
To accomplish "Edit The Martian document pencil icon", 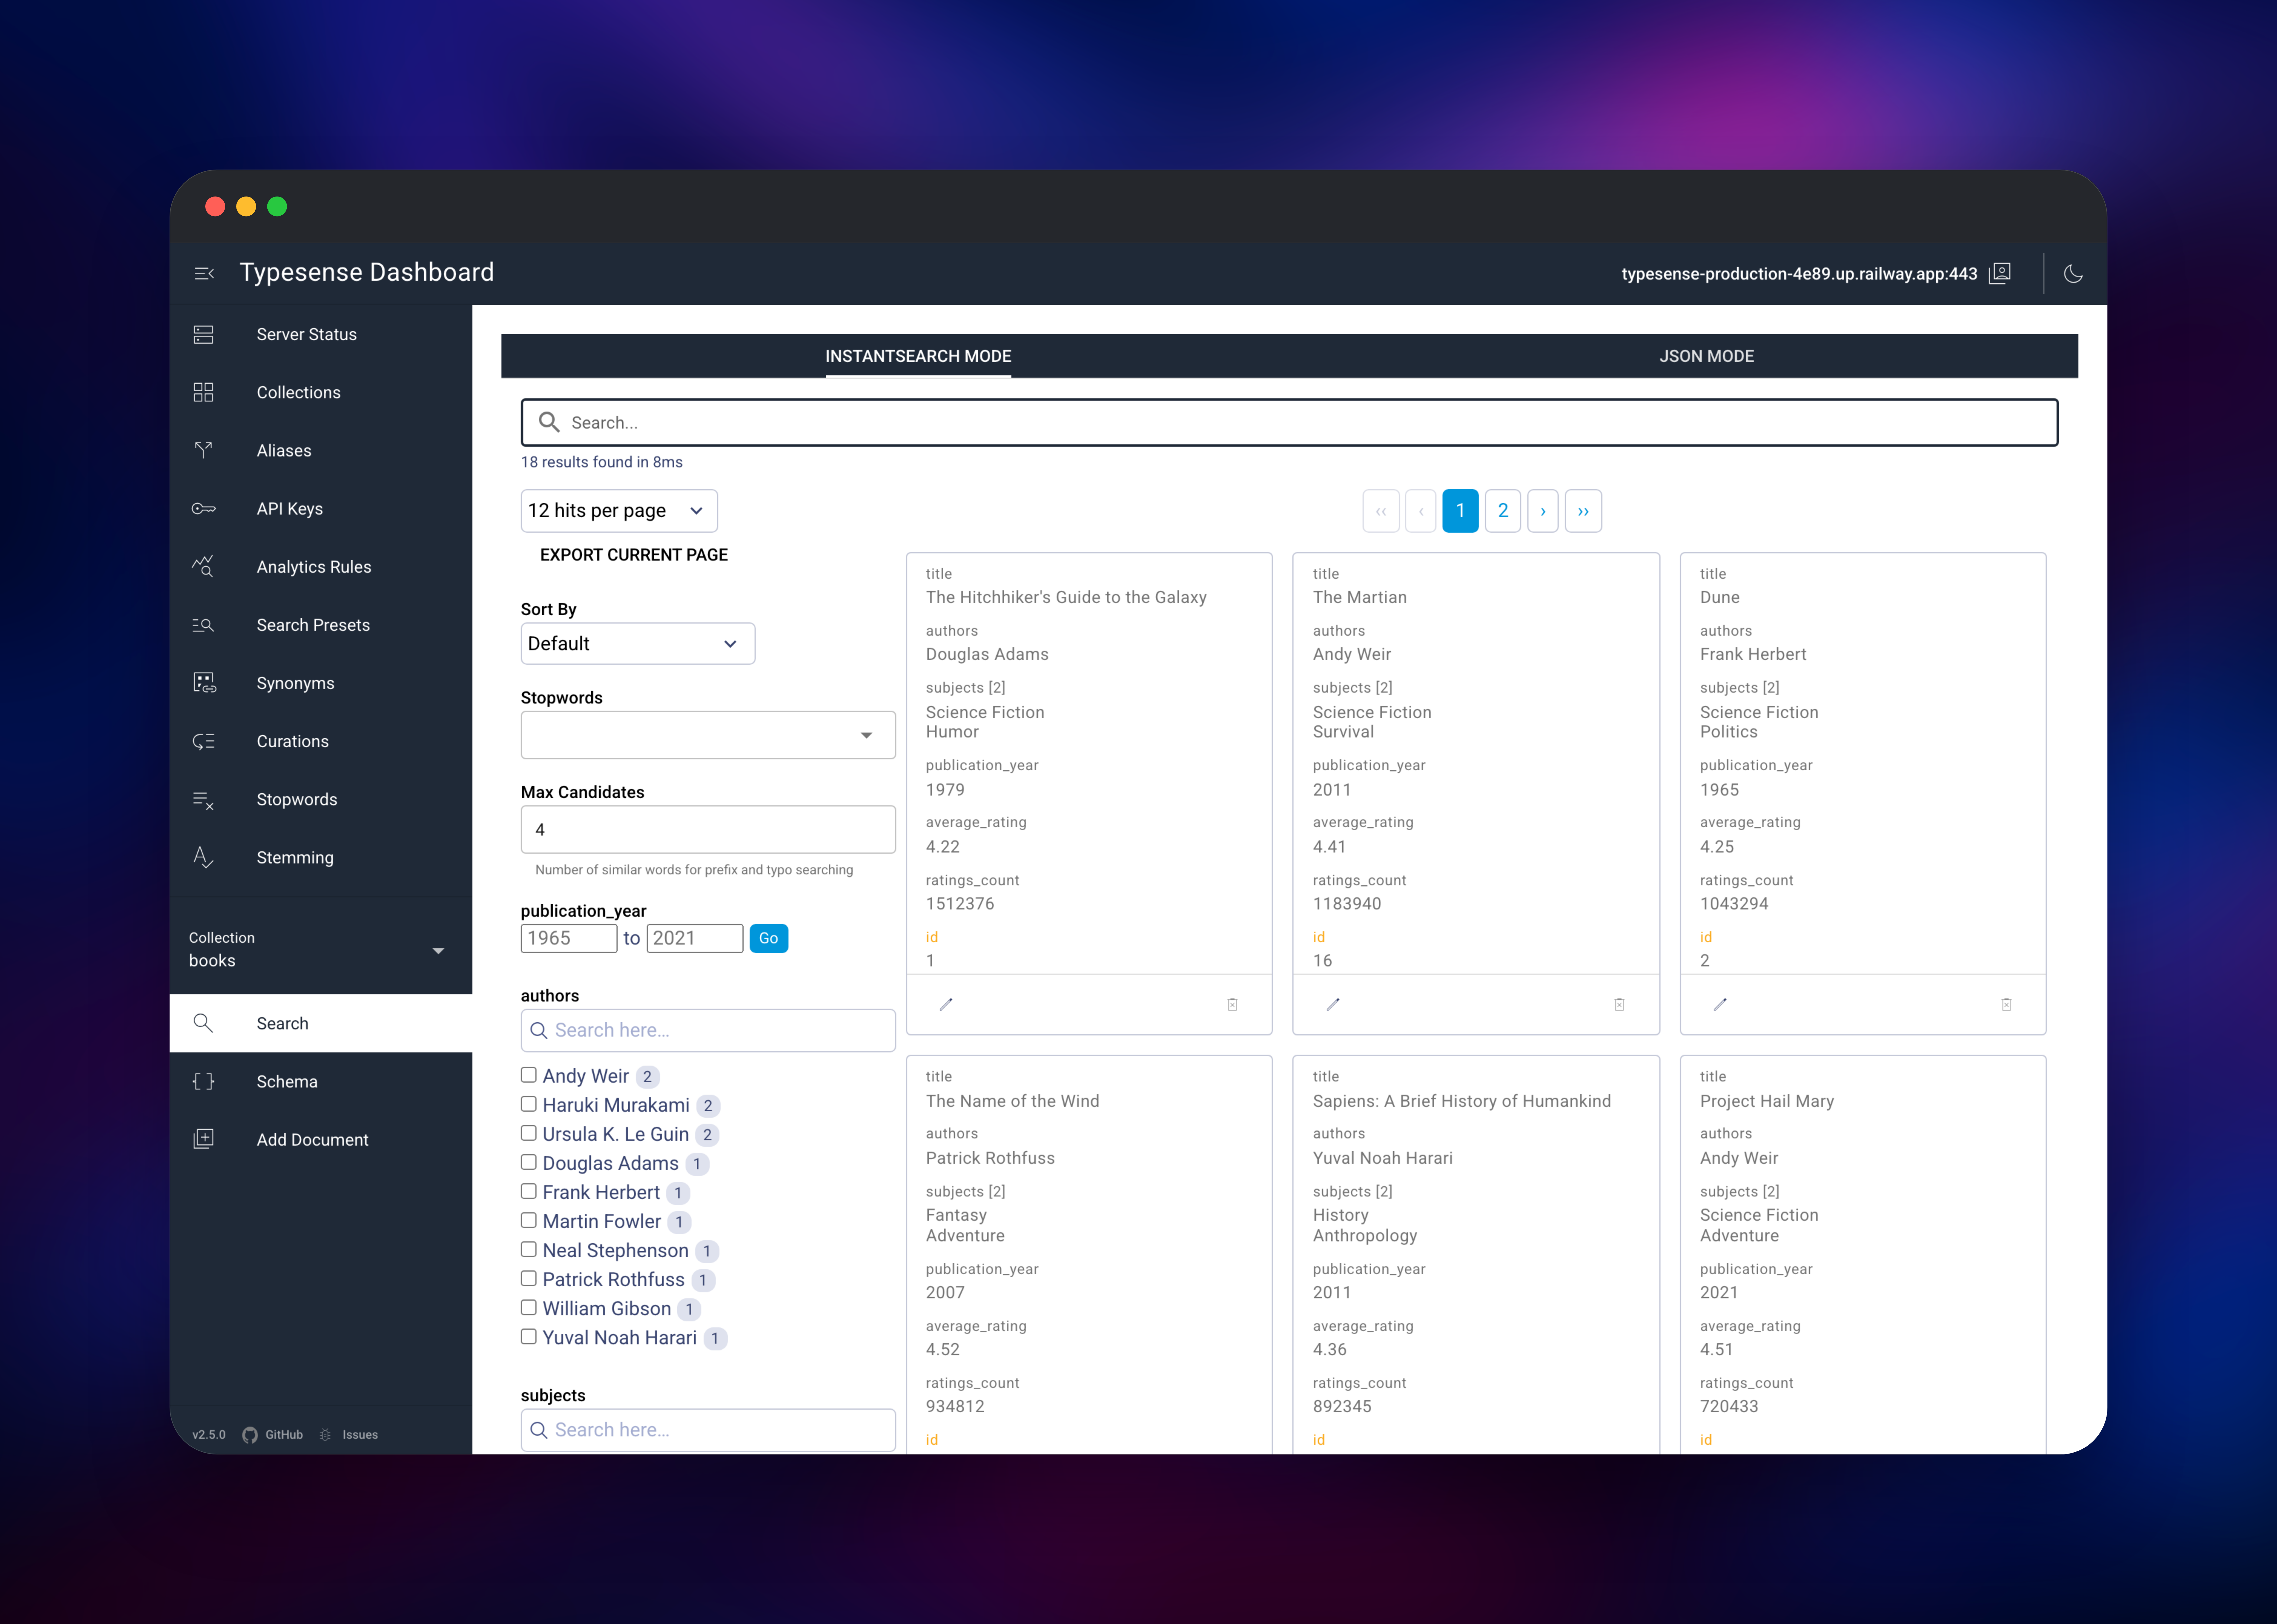I will (x=1333, y=1004).
